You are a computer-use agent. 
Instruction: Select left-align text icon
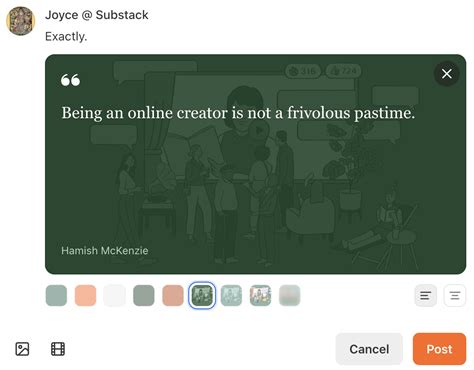point(426,295)
